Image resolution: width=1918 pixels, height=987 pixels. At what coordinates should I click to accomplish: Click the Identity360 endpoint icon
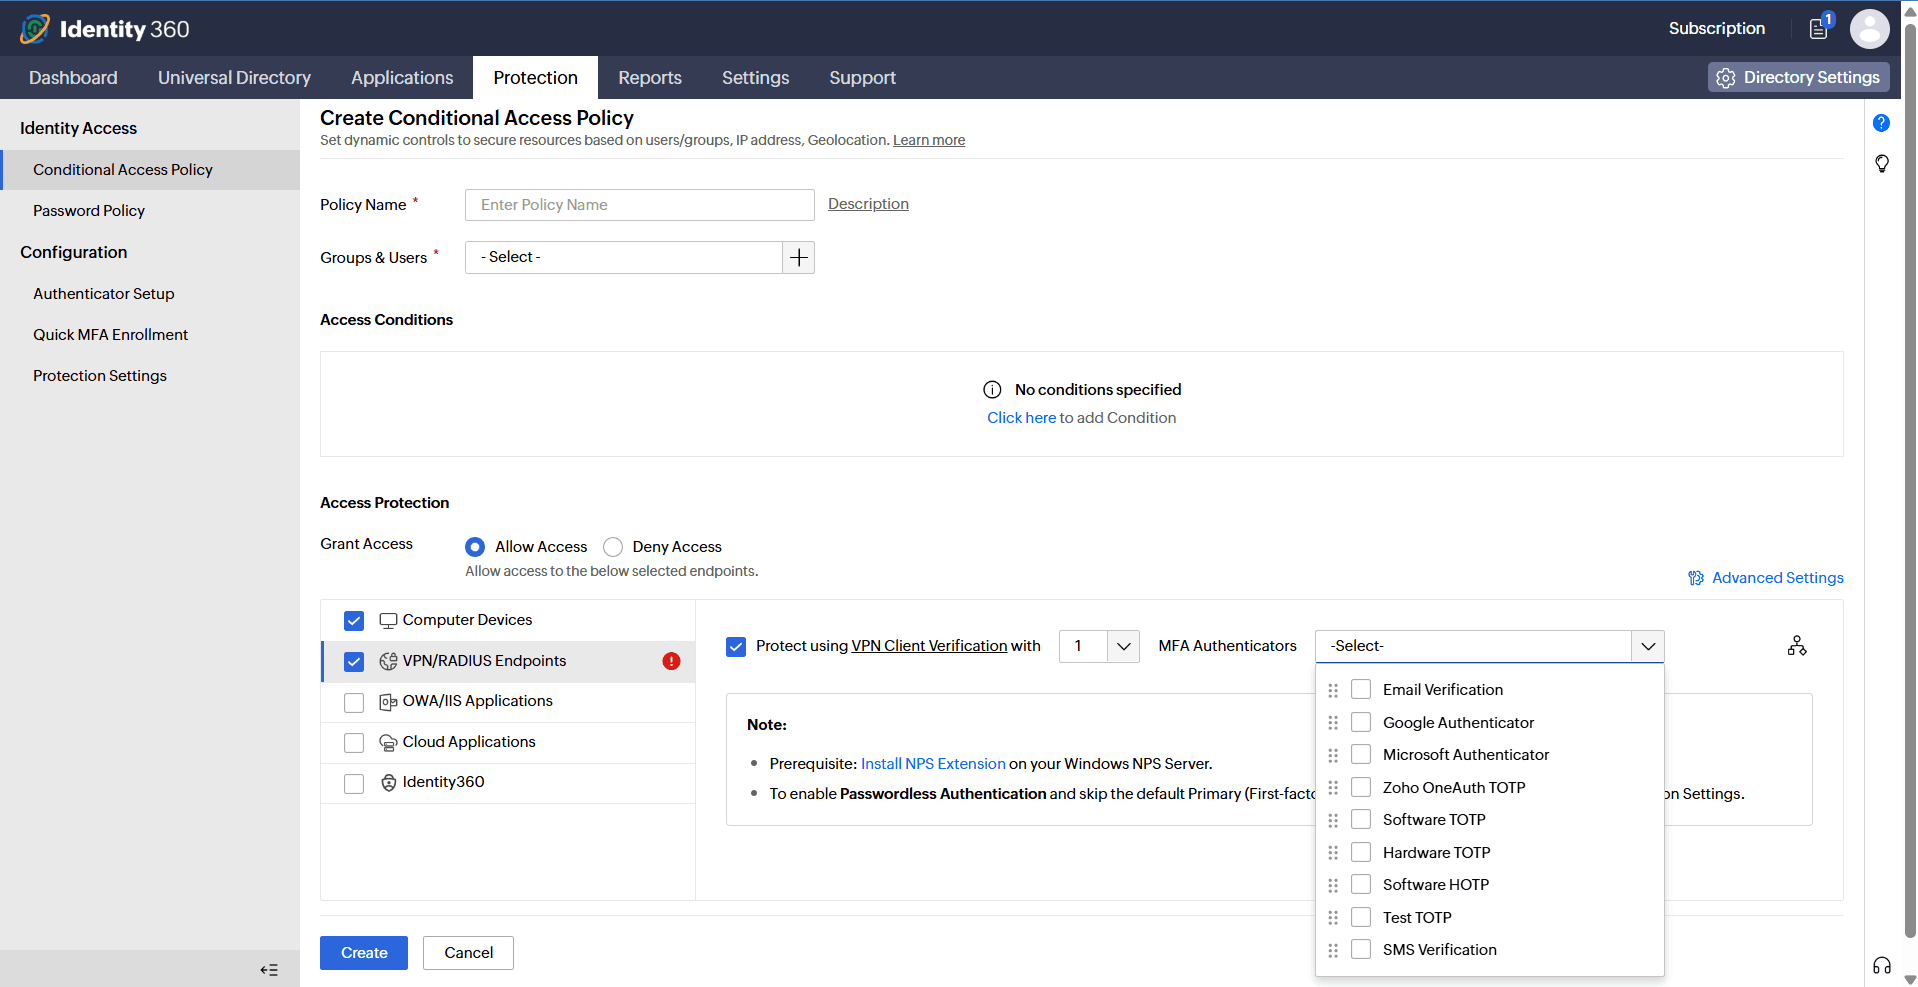pos(388,783)
